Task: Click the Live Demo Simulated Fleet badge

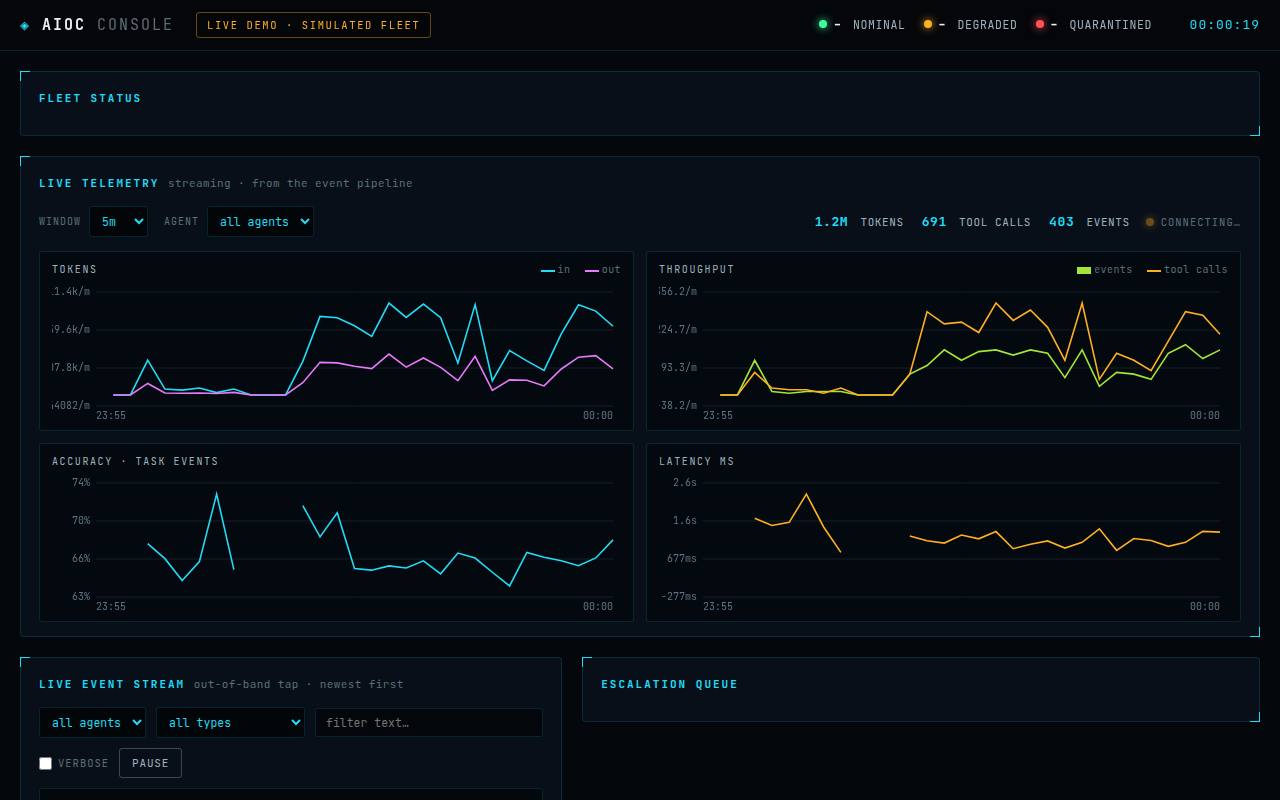Action: pos(313,25)
